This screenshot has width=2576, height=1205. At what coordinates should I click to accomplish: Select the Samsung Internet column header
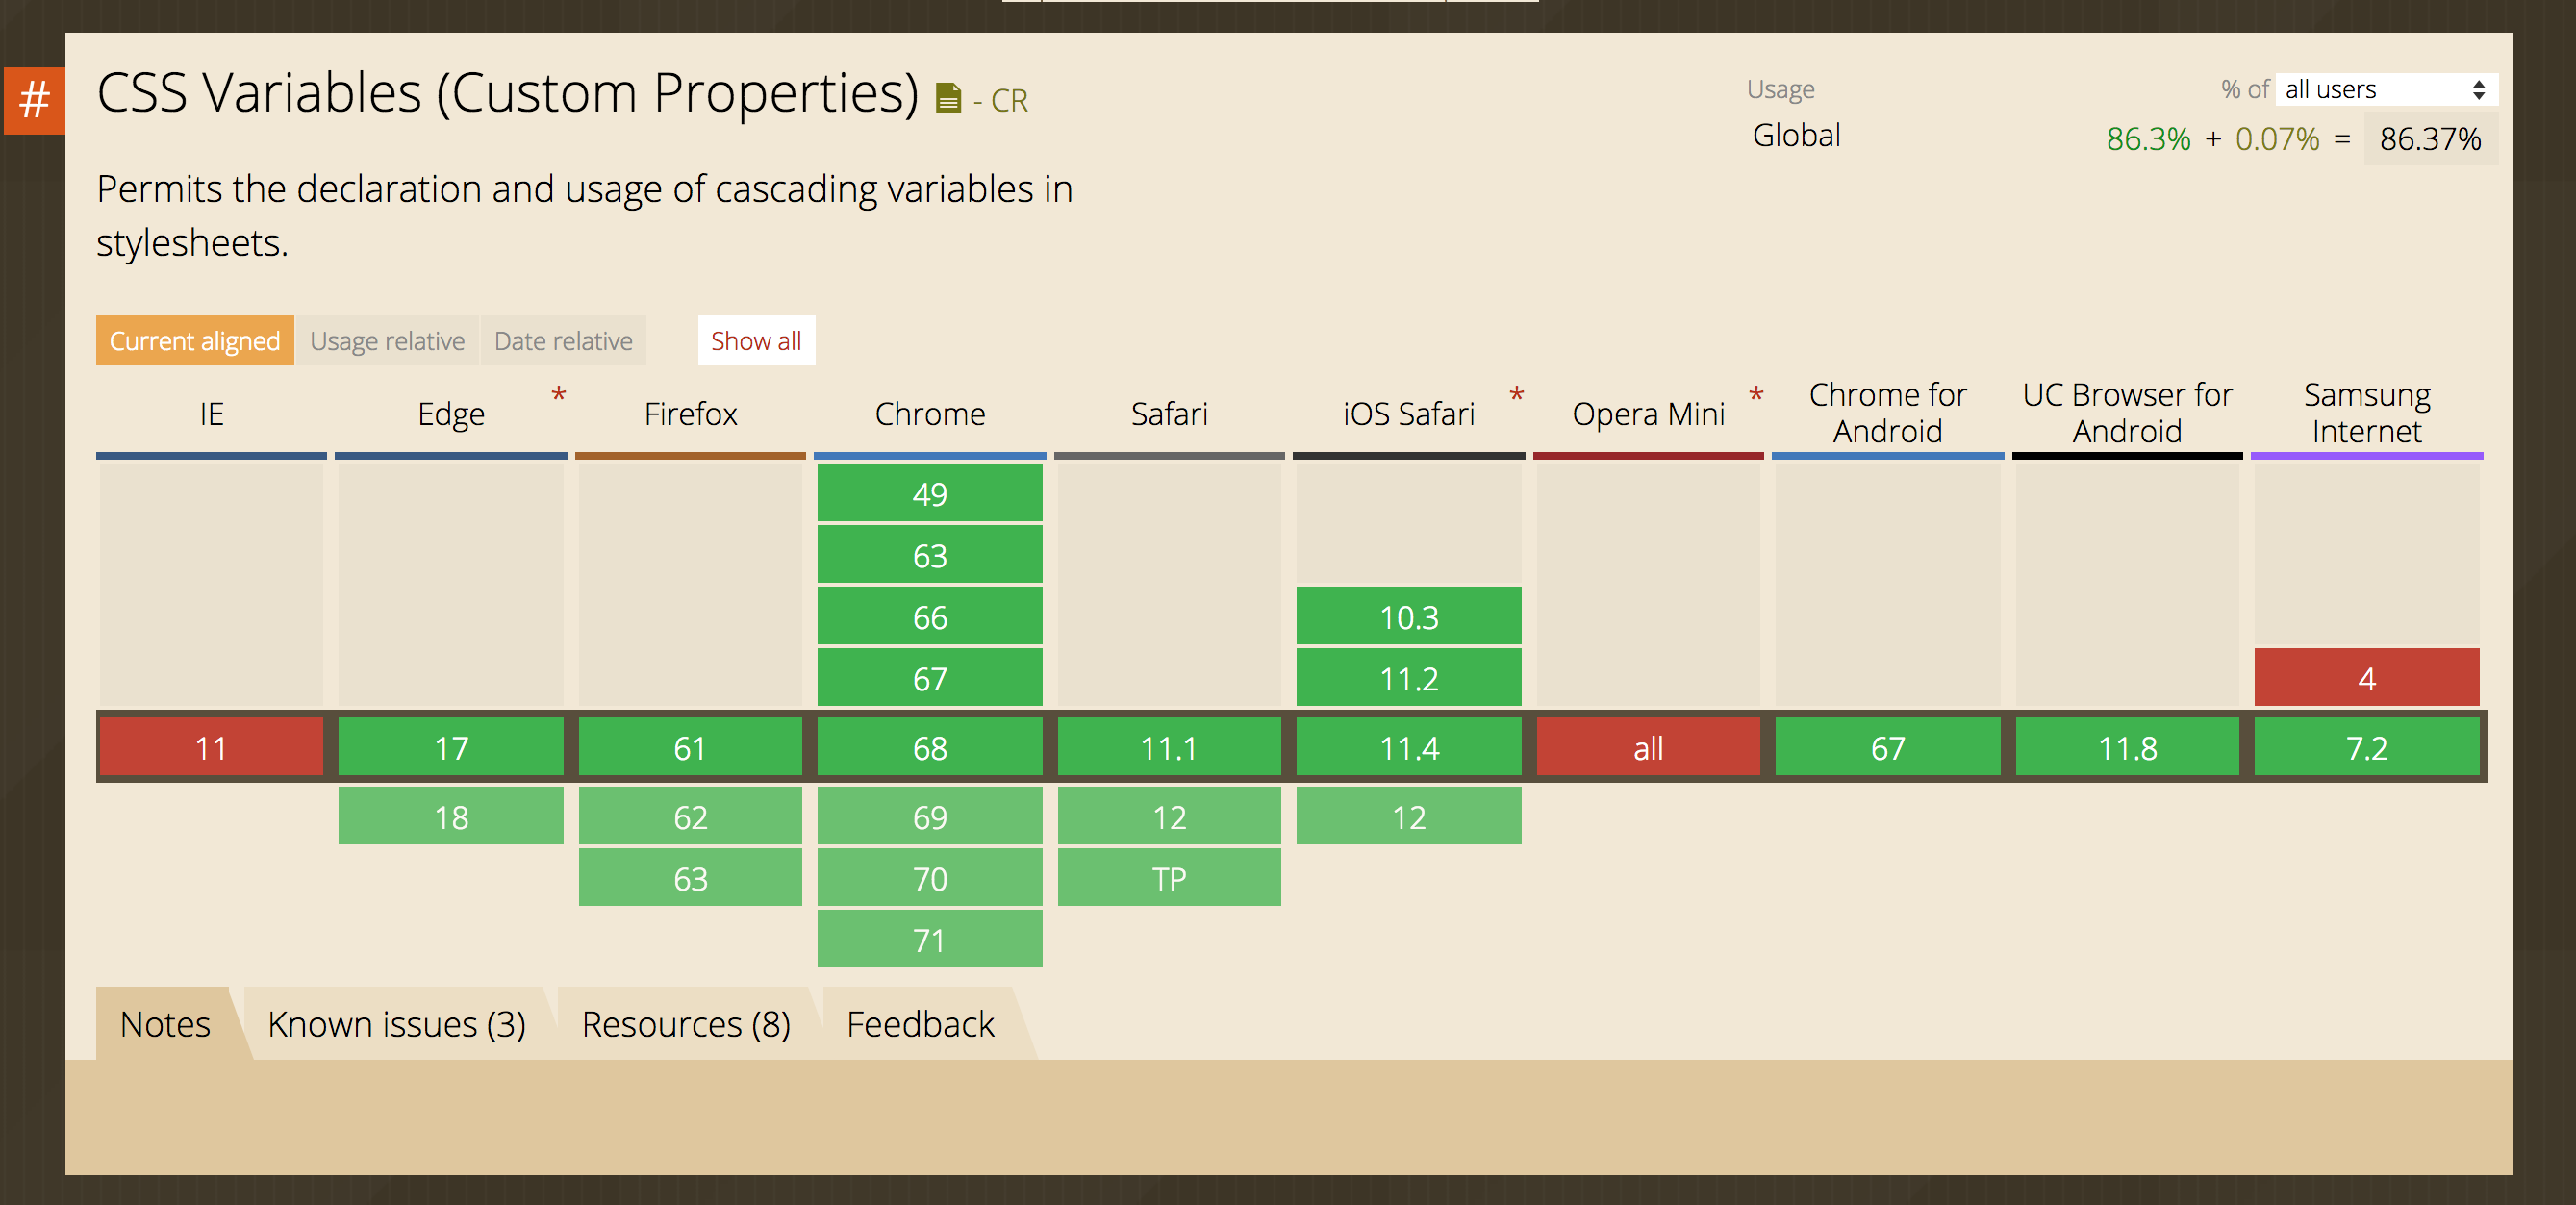(2366, 413)
